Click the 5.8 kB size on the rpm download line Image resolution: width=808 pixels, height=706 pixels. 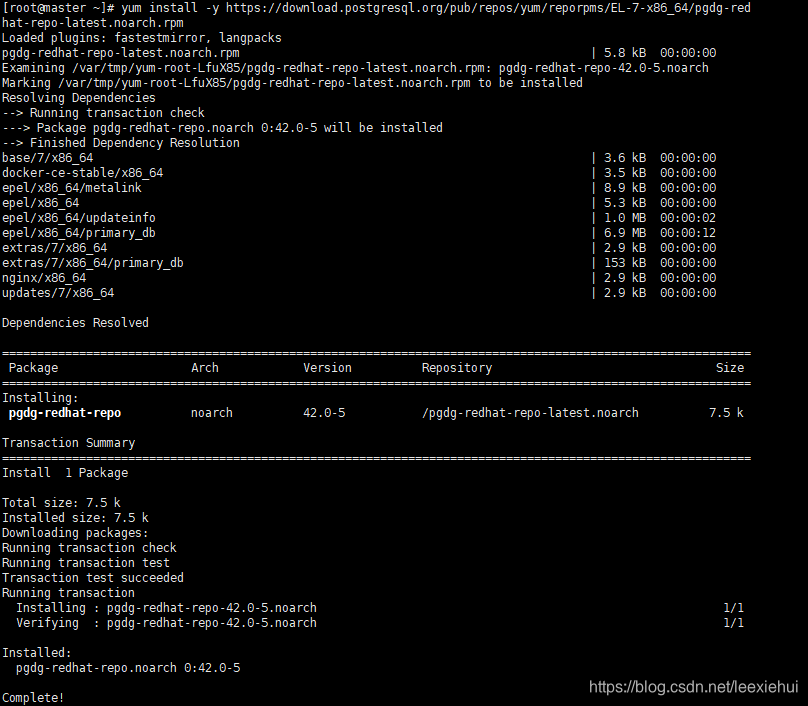click(x=625, y=53)
